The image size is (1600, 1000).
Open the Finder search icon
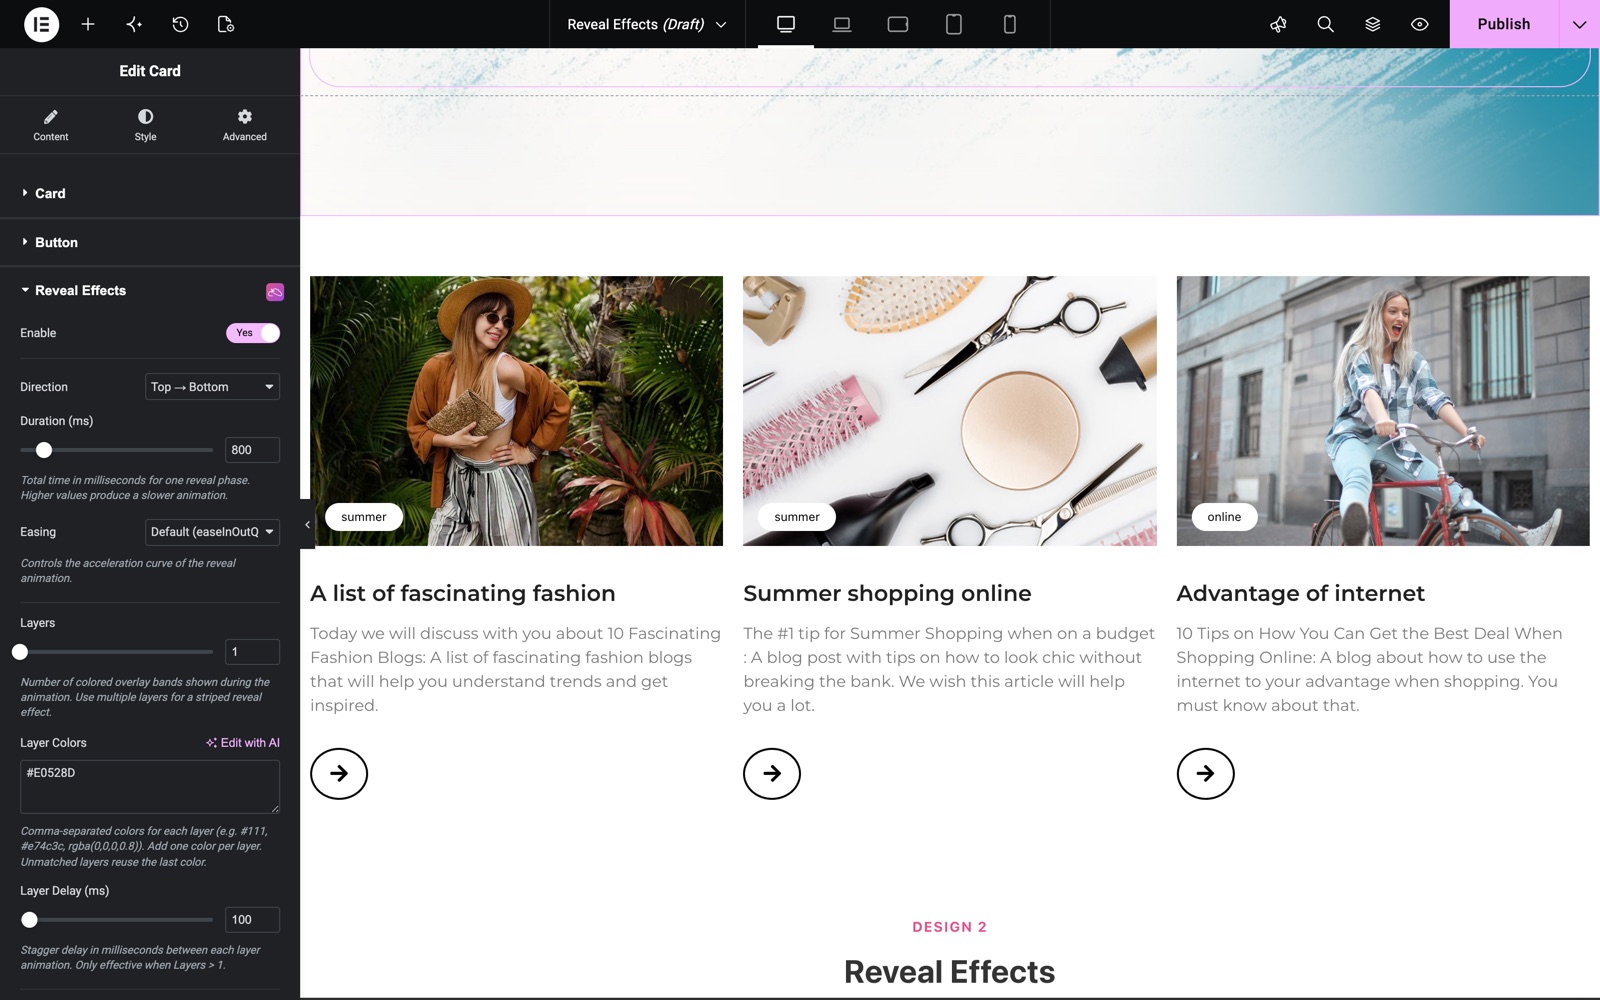1325,24
